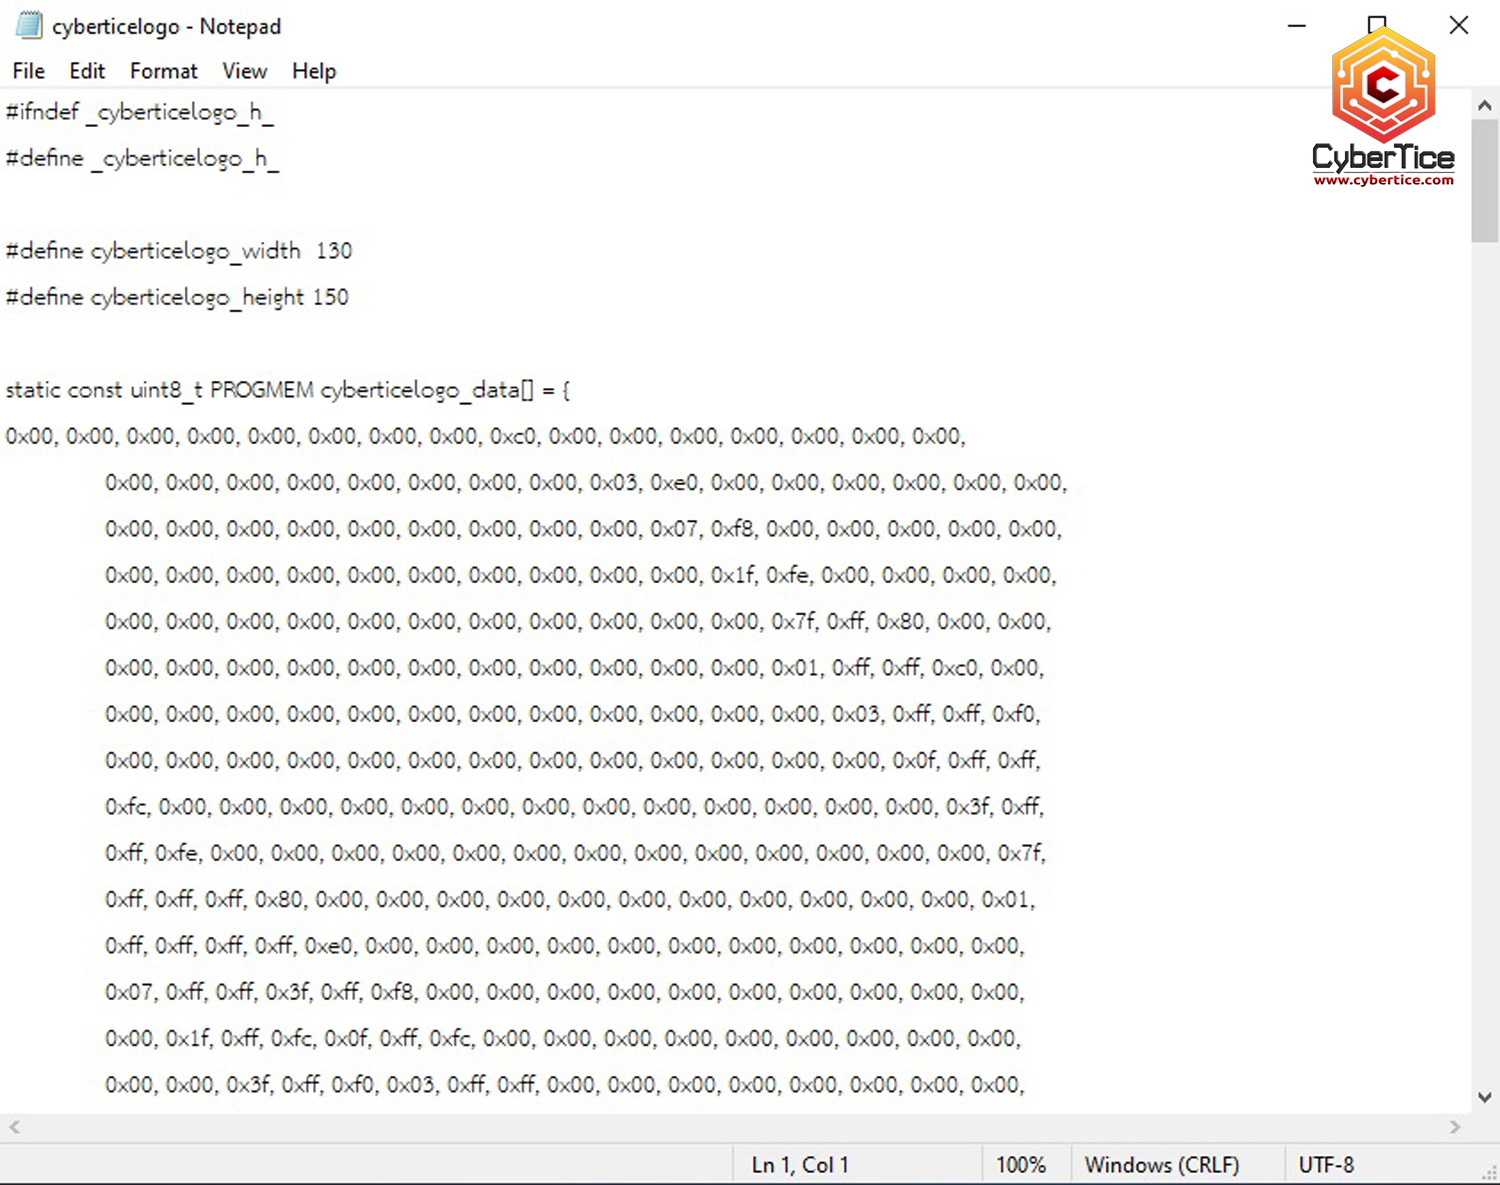Click the vertical scrollbar down arrow

coord(1485,1097)
